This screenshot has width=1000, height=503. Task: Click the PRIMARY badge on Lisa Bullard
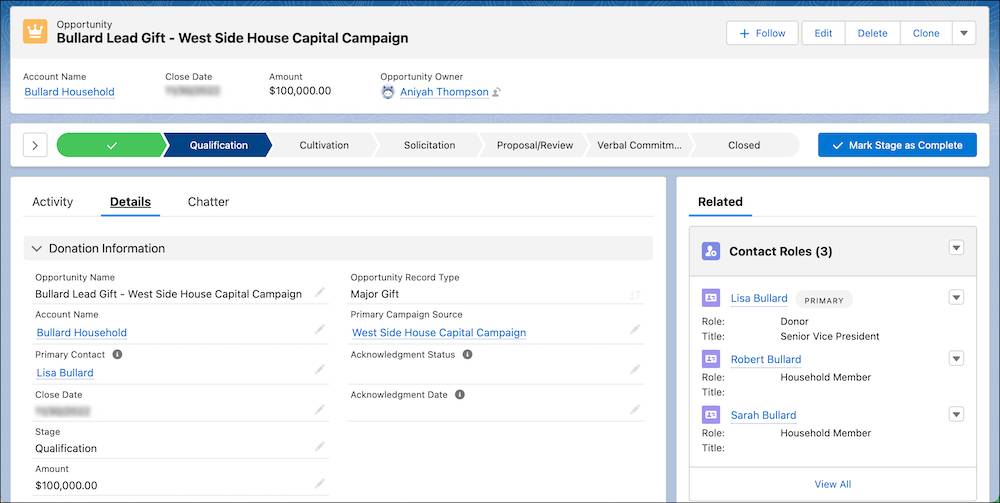823,300
